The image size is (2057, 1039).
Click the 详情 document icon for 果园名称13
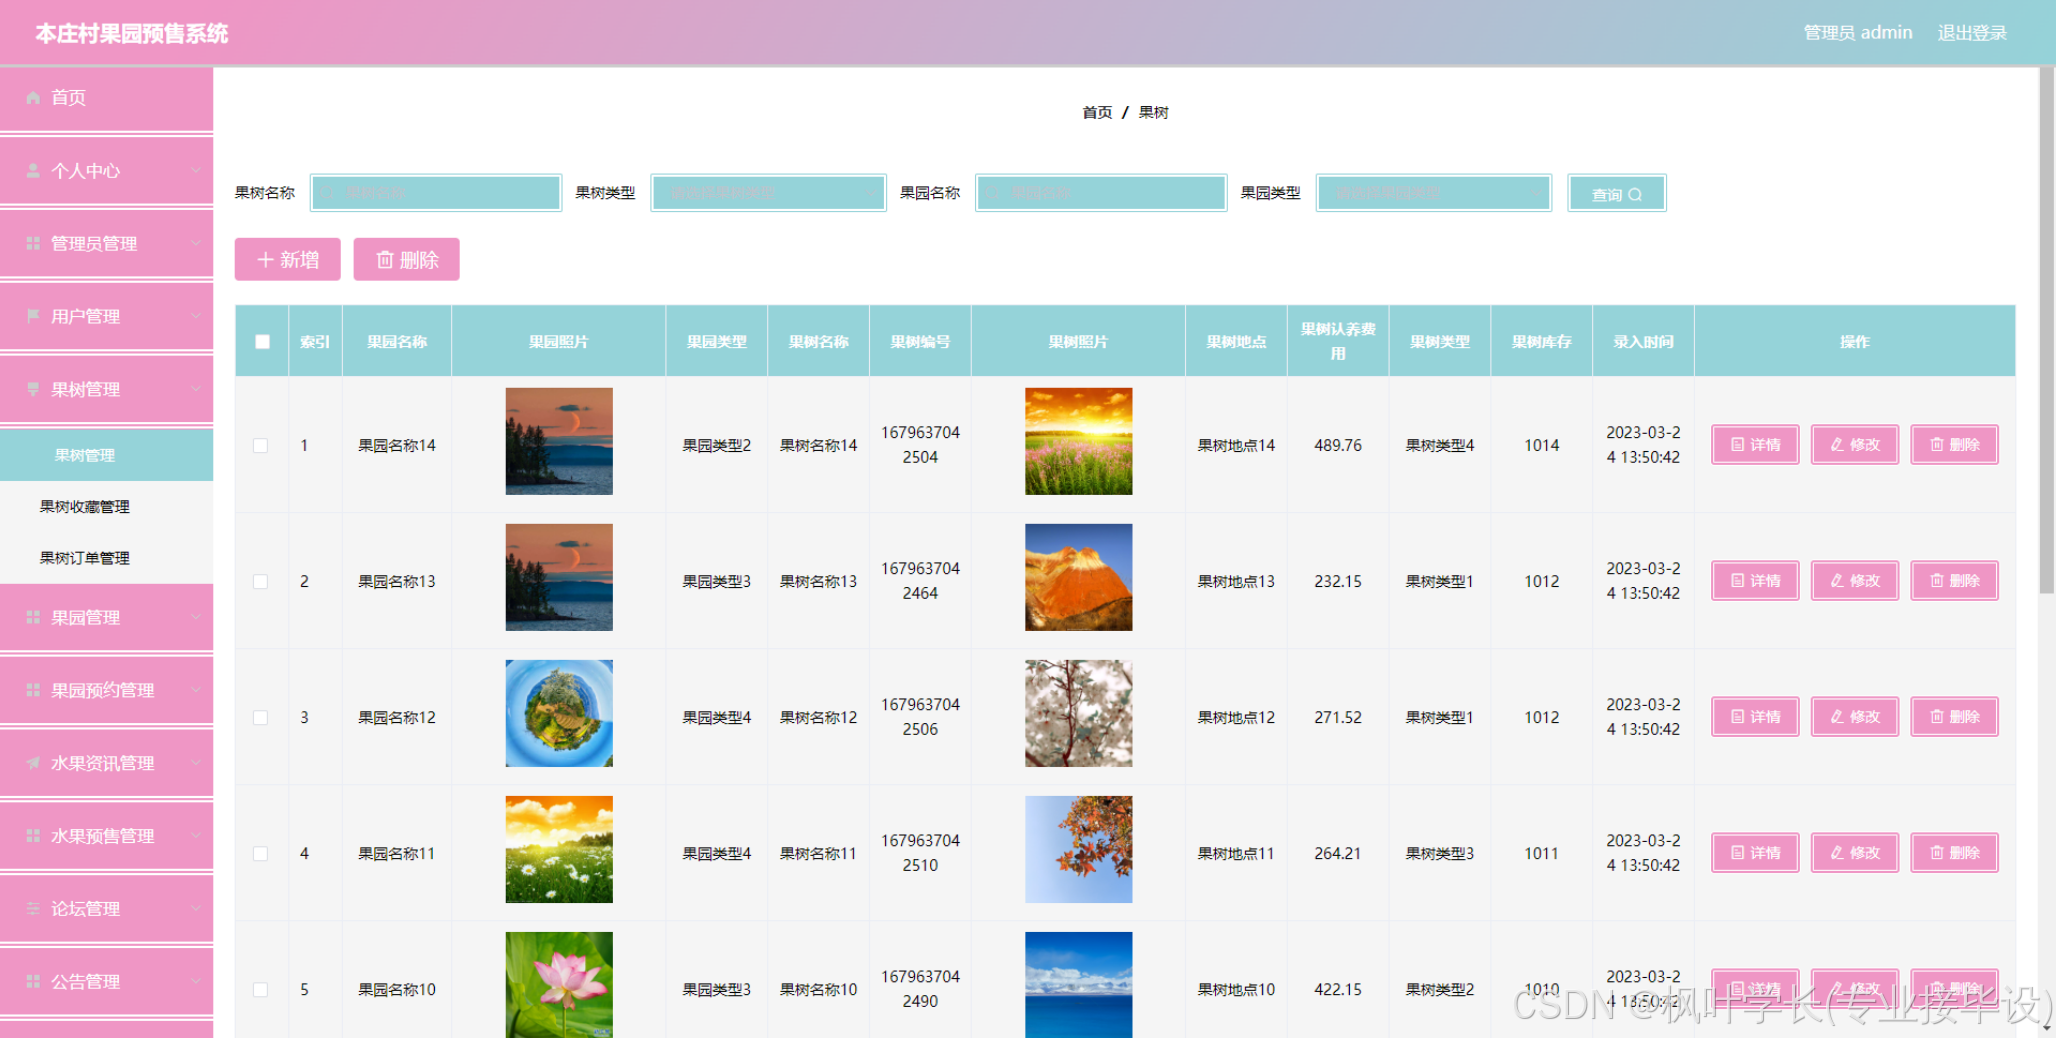pyautogui.click(x=1737, y=581)
